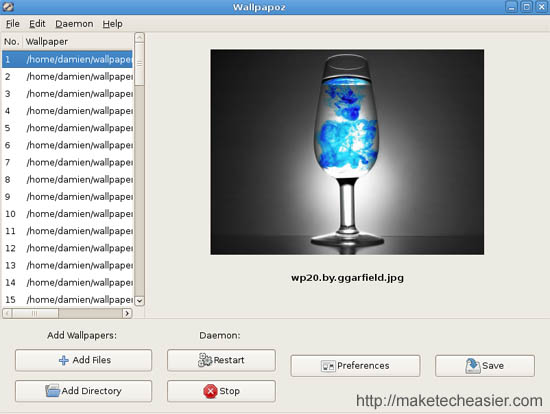Click the blue plus Add Files icon

[63, 360]
